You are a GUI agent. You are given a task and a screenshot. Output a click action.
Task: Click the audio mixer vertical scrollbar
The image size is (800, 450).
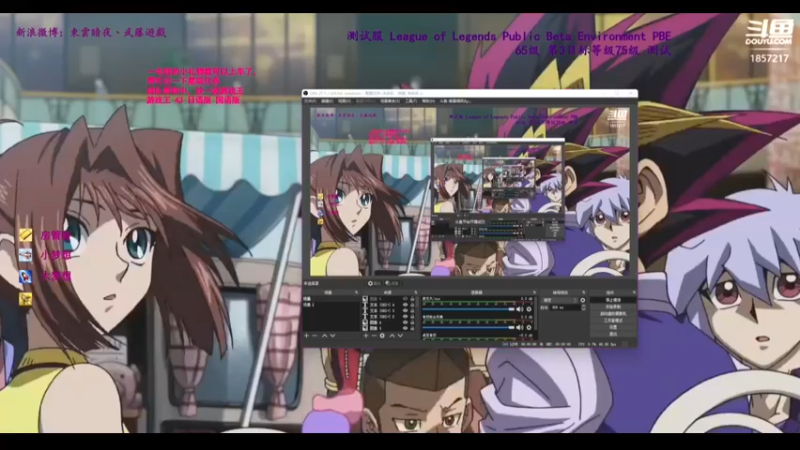536,313
